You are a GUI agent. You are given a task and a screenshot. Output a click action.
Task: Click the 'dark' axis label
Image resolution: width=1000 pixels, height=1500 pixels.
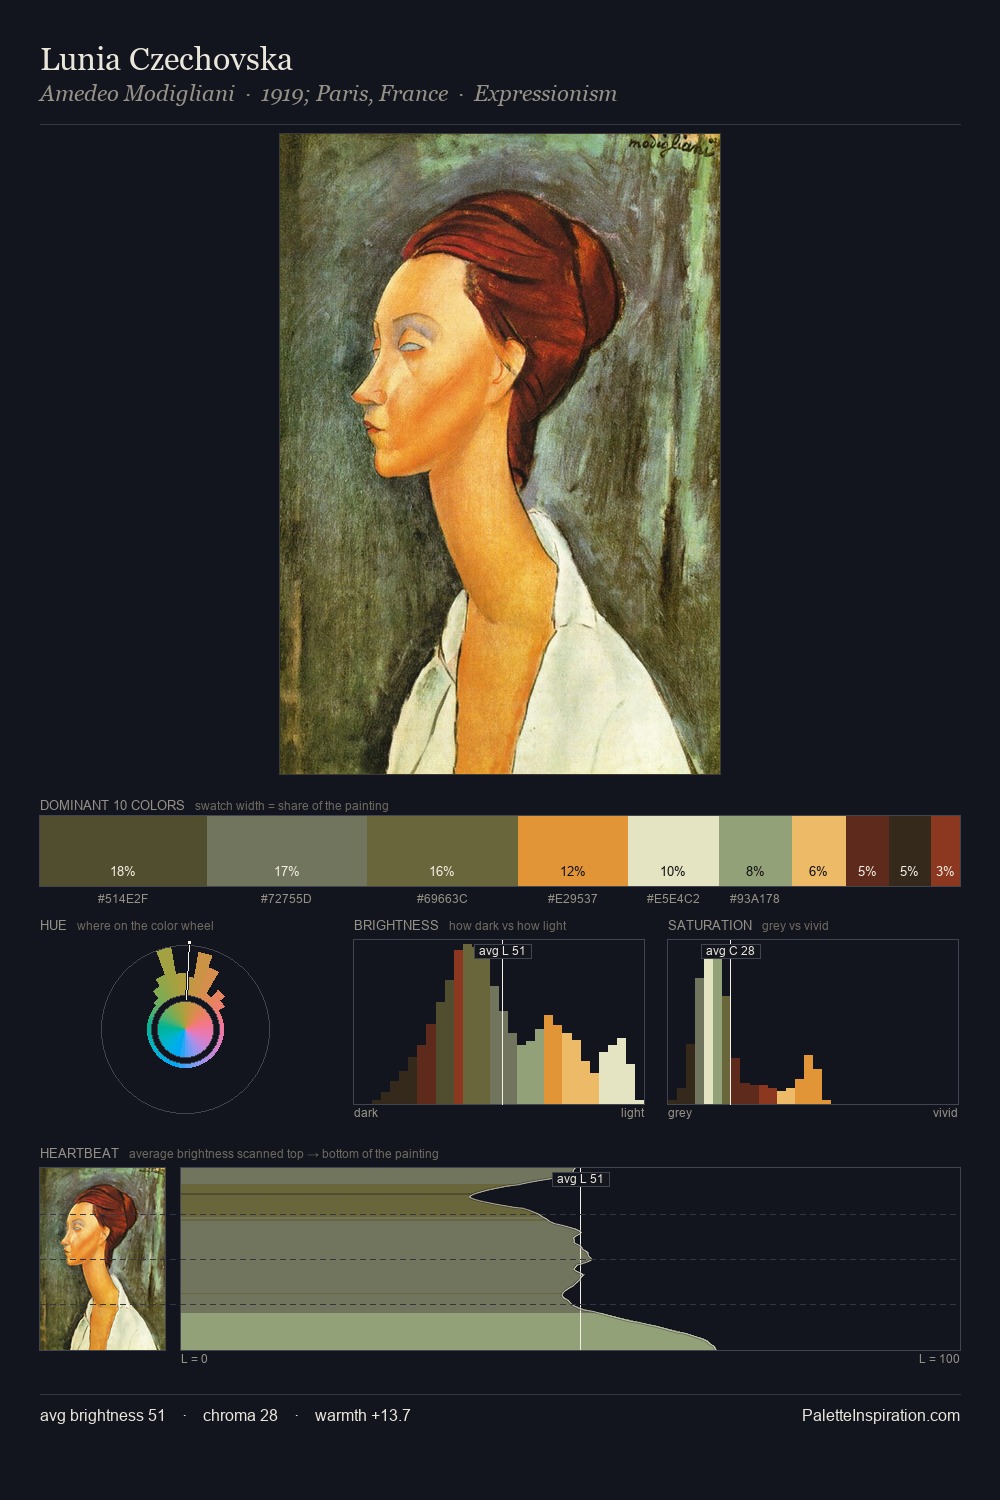366,1113
